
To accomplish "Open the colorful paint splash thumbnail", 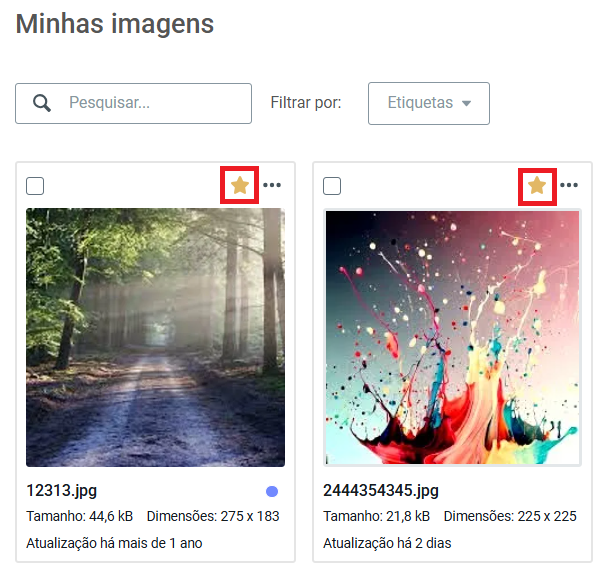I will (x=453, y=337).
